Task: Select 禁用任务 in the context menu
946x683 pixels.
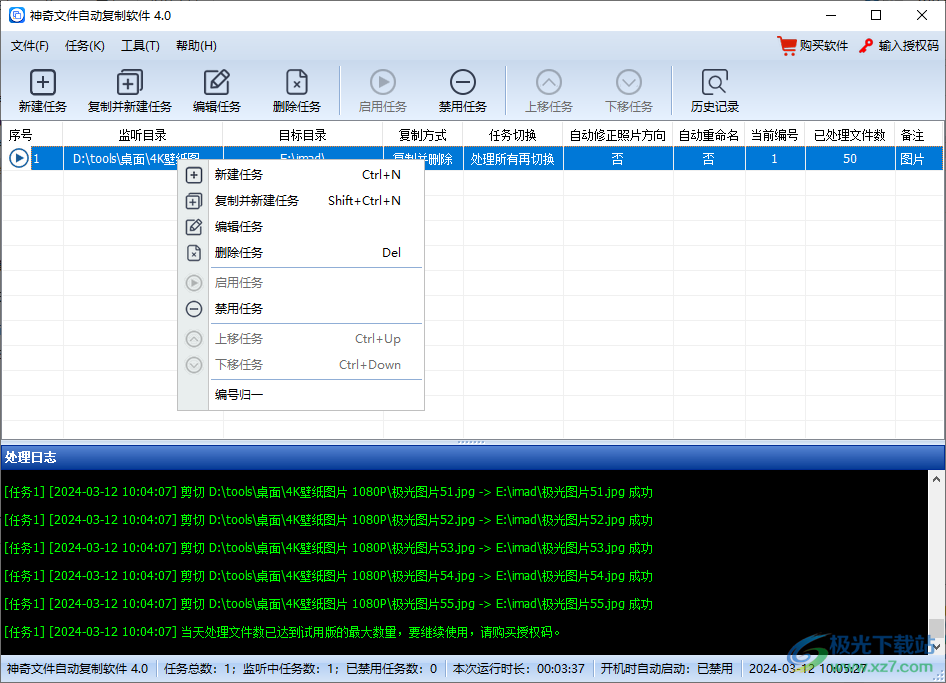Action: pos(239,309)
